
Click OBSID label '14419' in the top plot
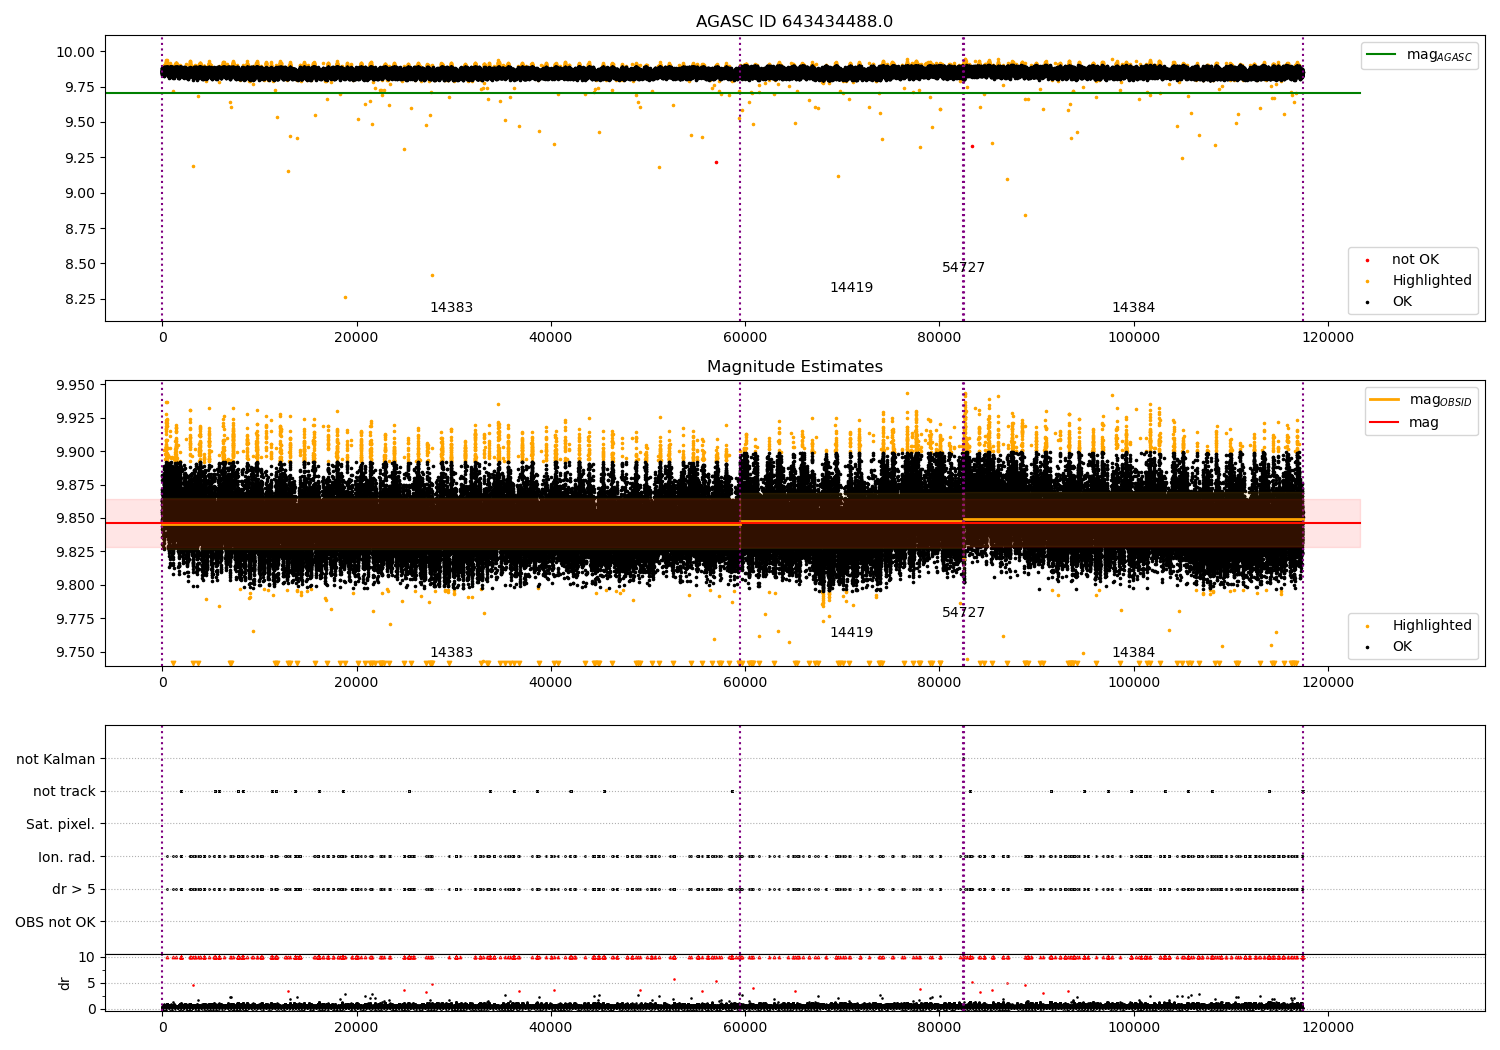[x=851, y=288]
